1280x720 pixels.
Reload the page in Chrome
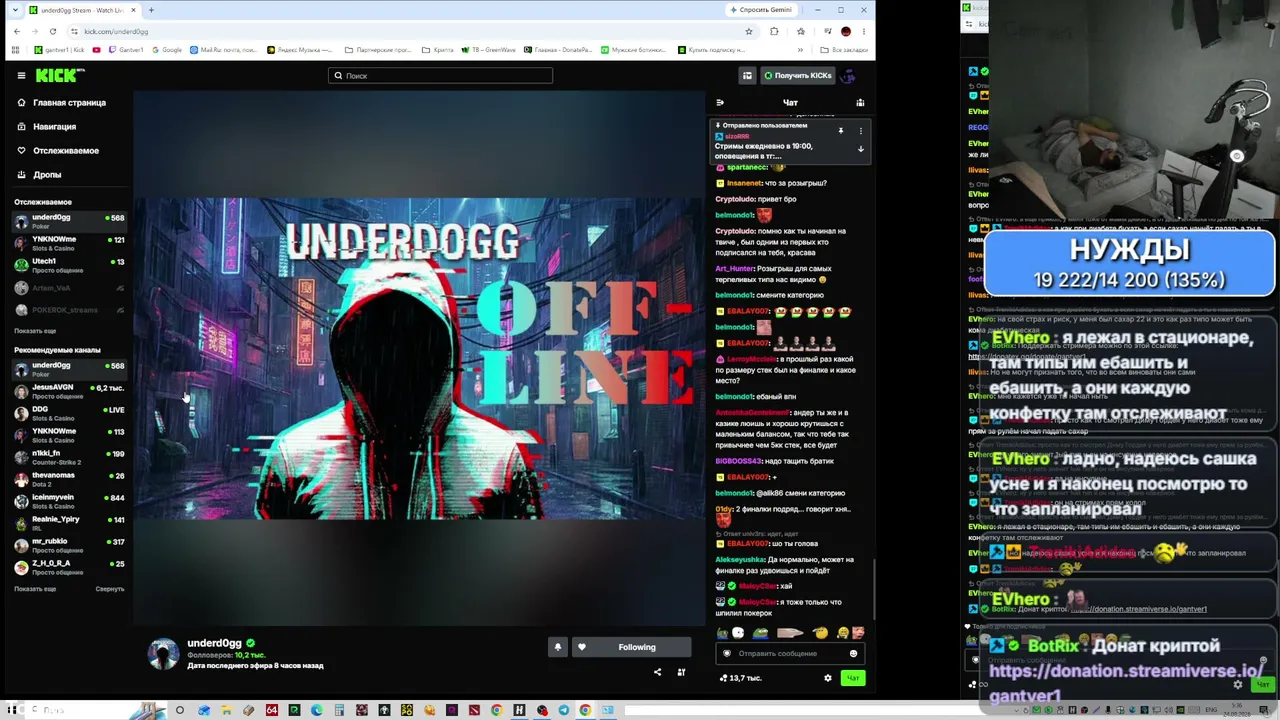(52, 31)
